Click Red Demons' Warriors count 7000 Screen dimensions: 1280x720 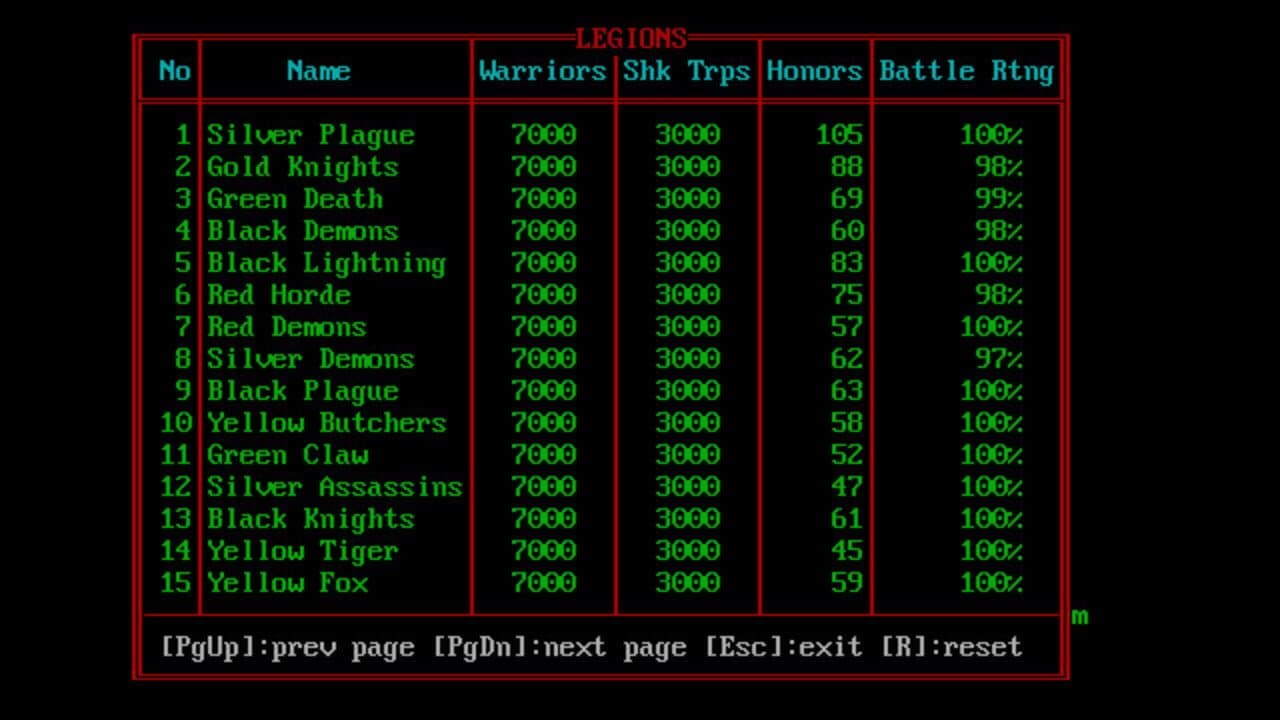point(543,327)
